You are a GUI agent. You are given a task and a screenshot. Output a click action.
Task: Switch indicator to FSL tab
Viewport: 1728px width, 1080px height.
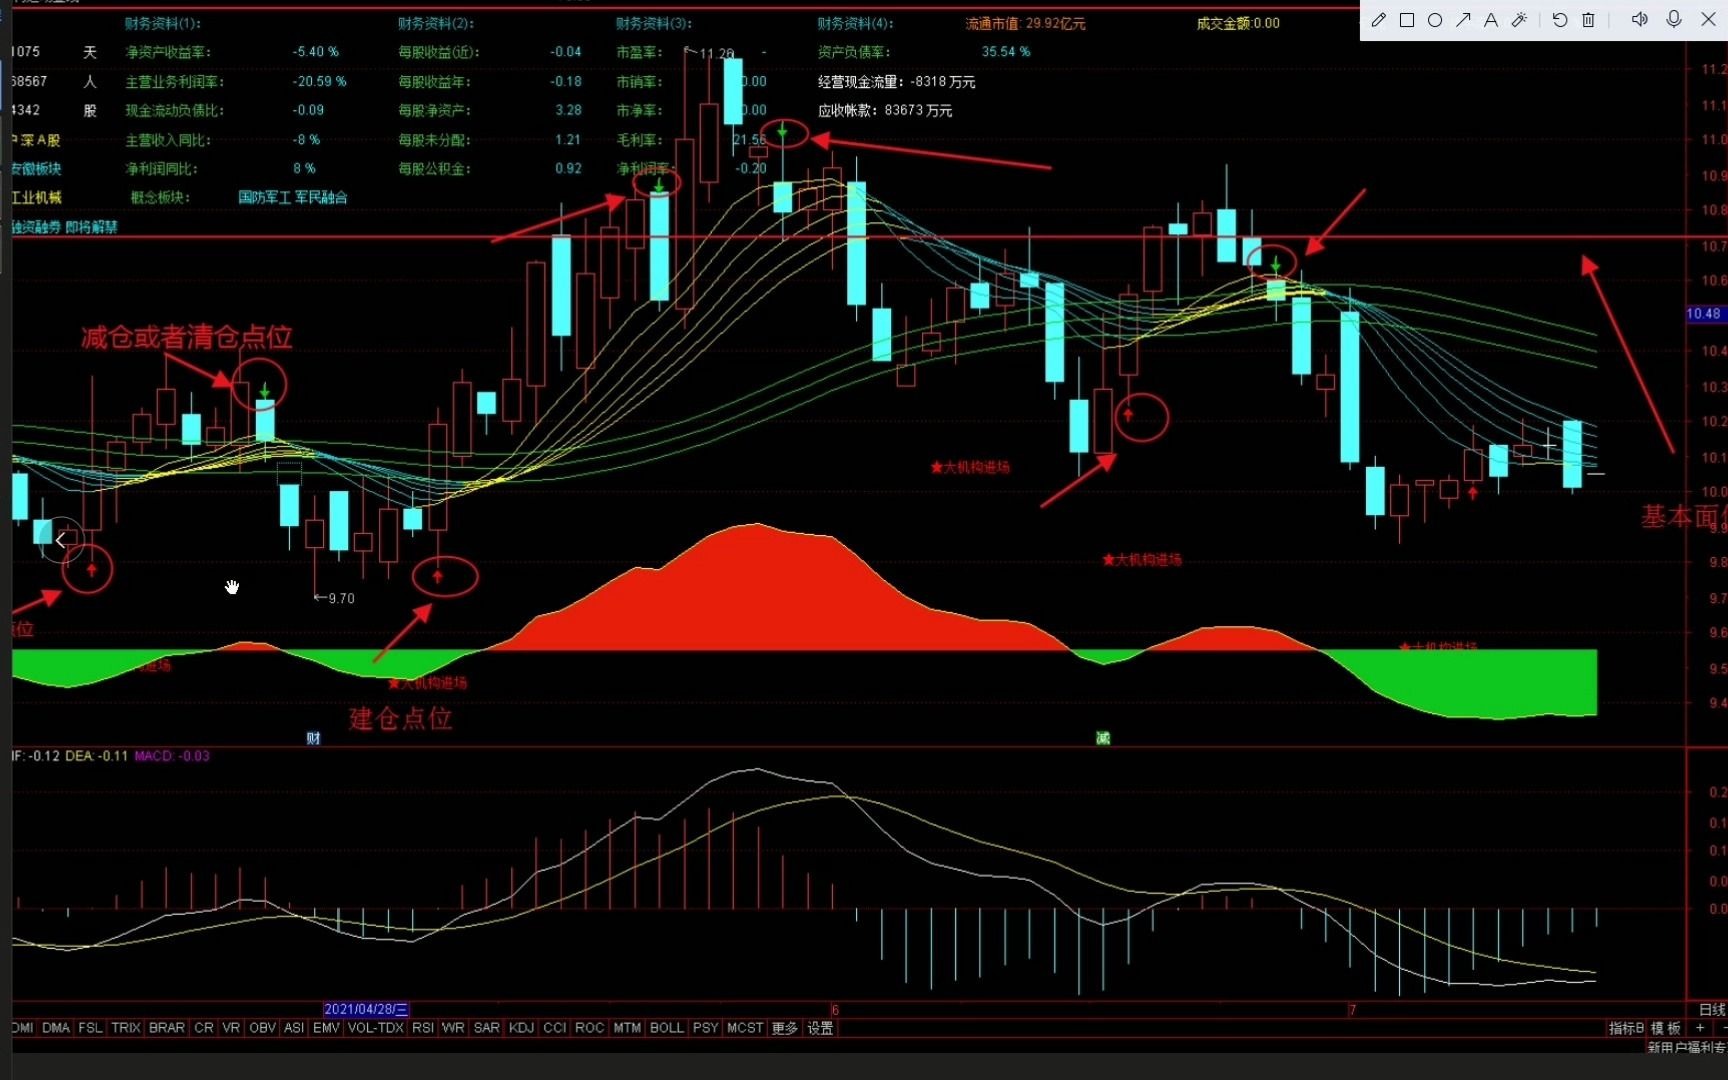click(x=90, y=1027)
